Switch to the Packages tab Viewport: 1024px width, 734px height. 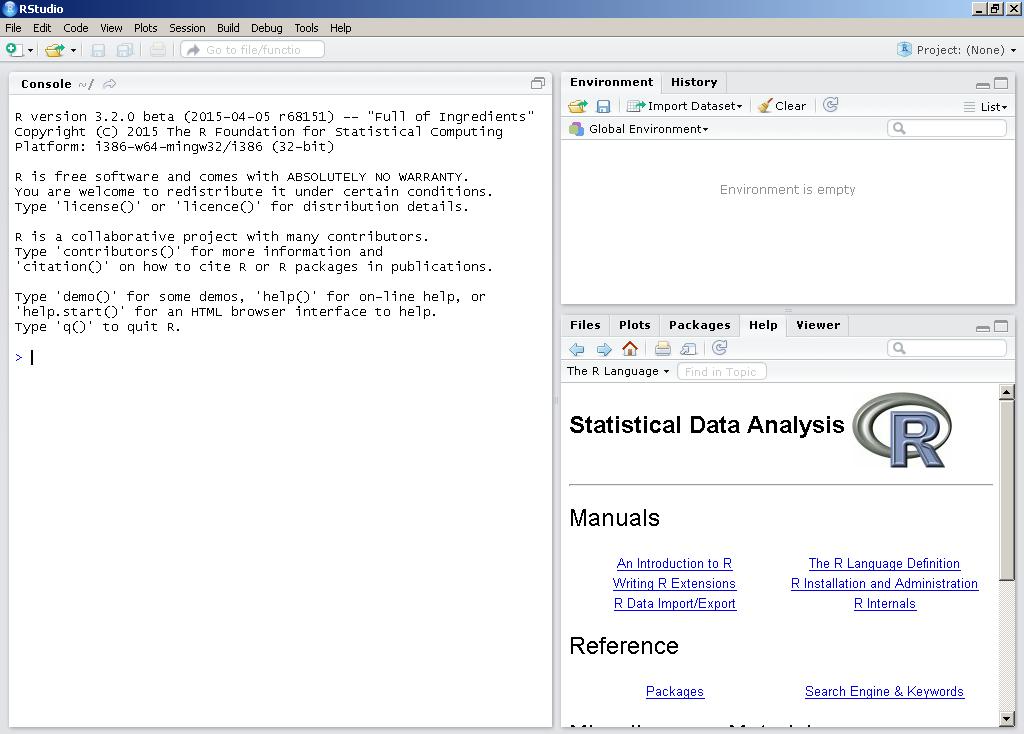tap(699, 325)
